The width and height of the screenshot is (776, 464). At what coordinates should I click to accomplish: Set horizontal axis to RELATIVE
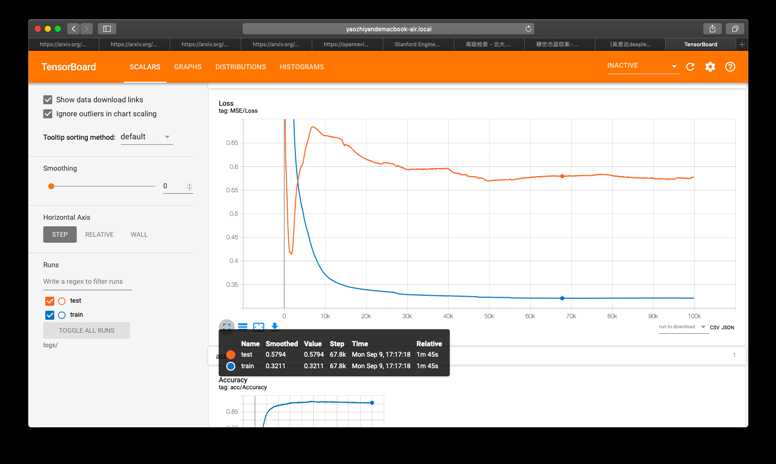tap(99, 234)
